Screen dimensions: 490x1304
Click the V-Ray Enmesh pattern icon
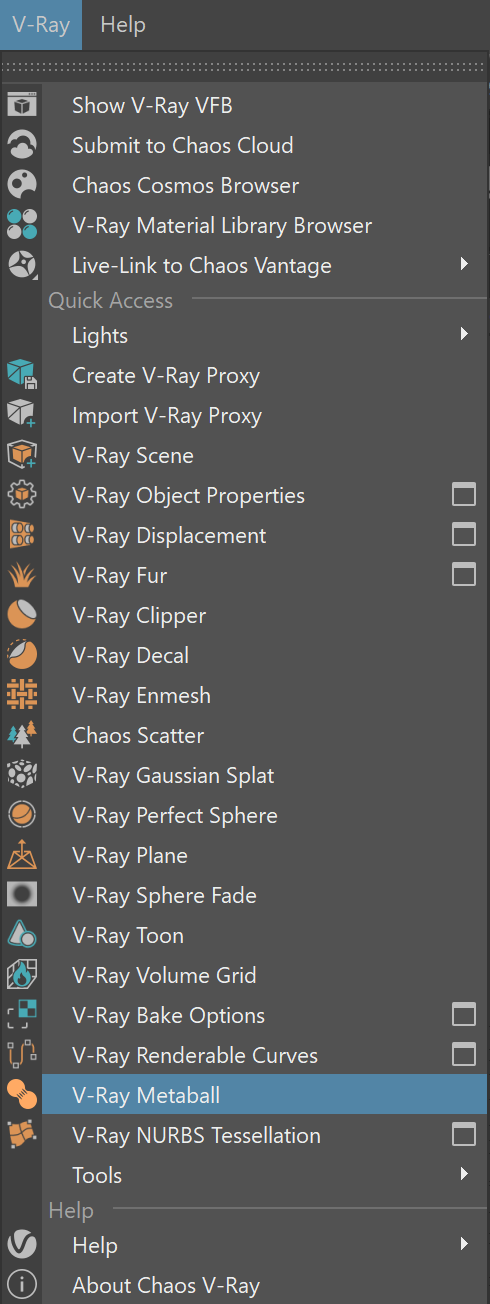pyautogui.click(x=22, y=695)
